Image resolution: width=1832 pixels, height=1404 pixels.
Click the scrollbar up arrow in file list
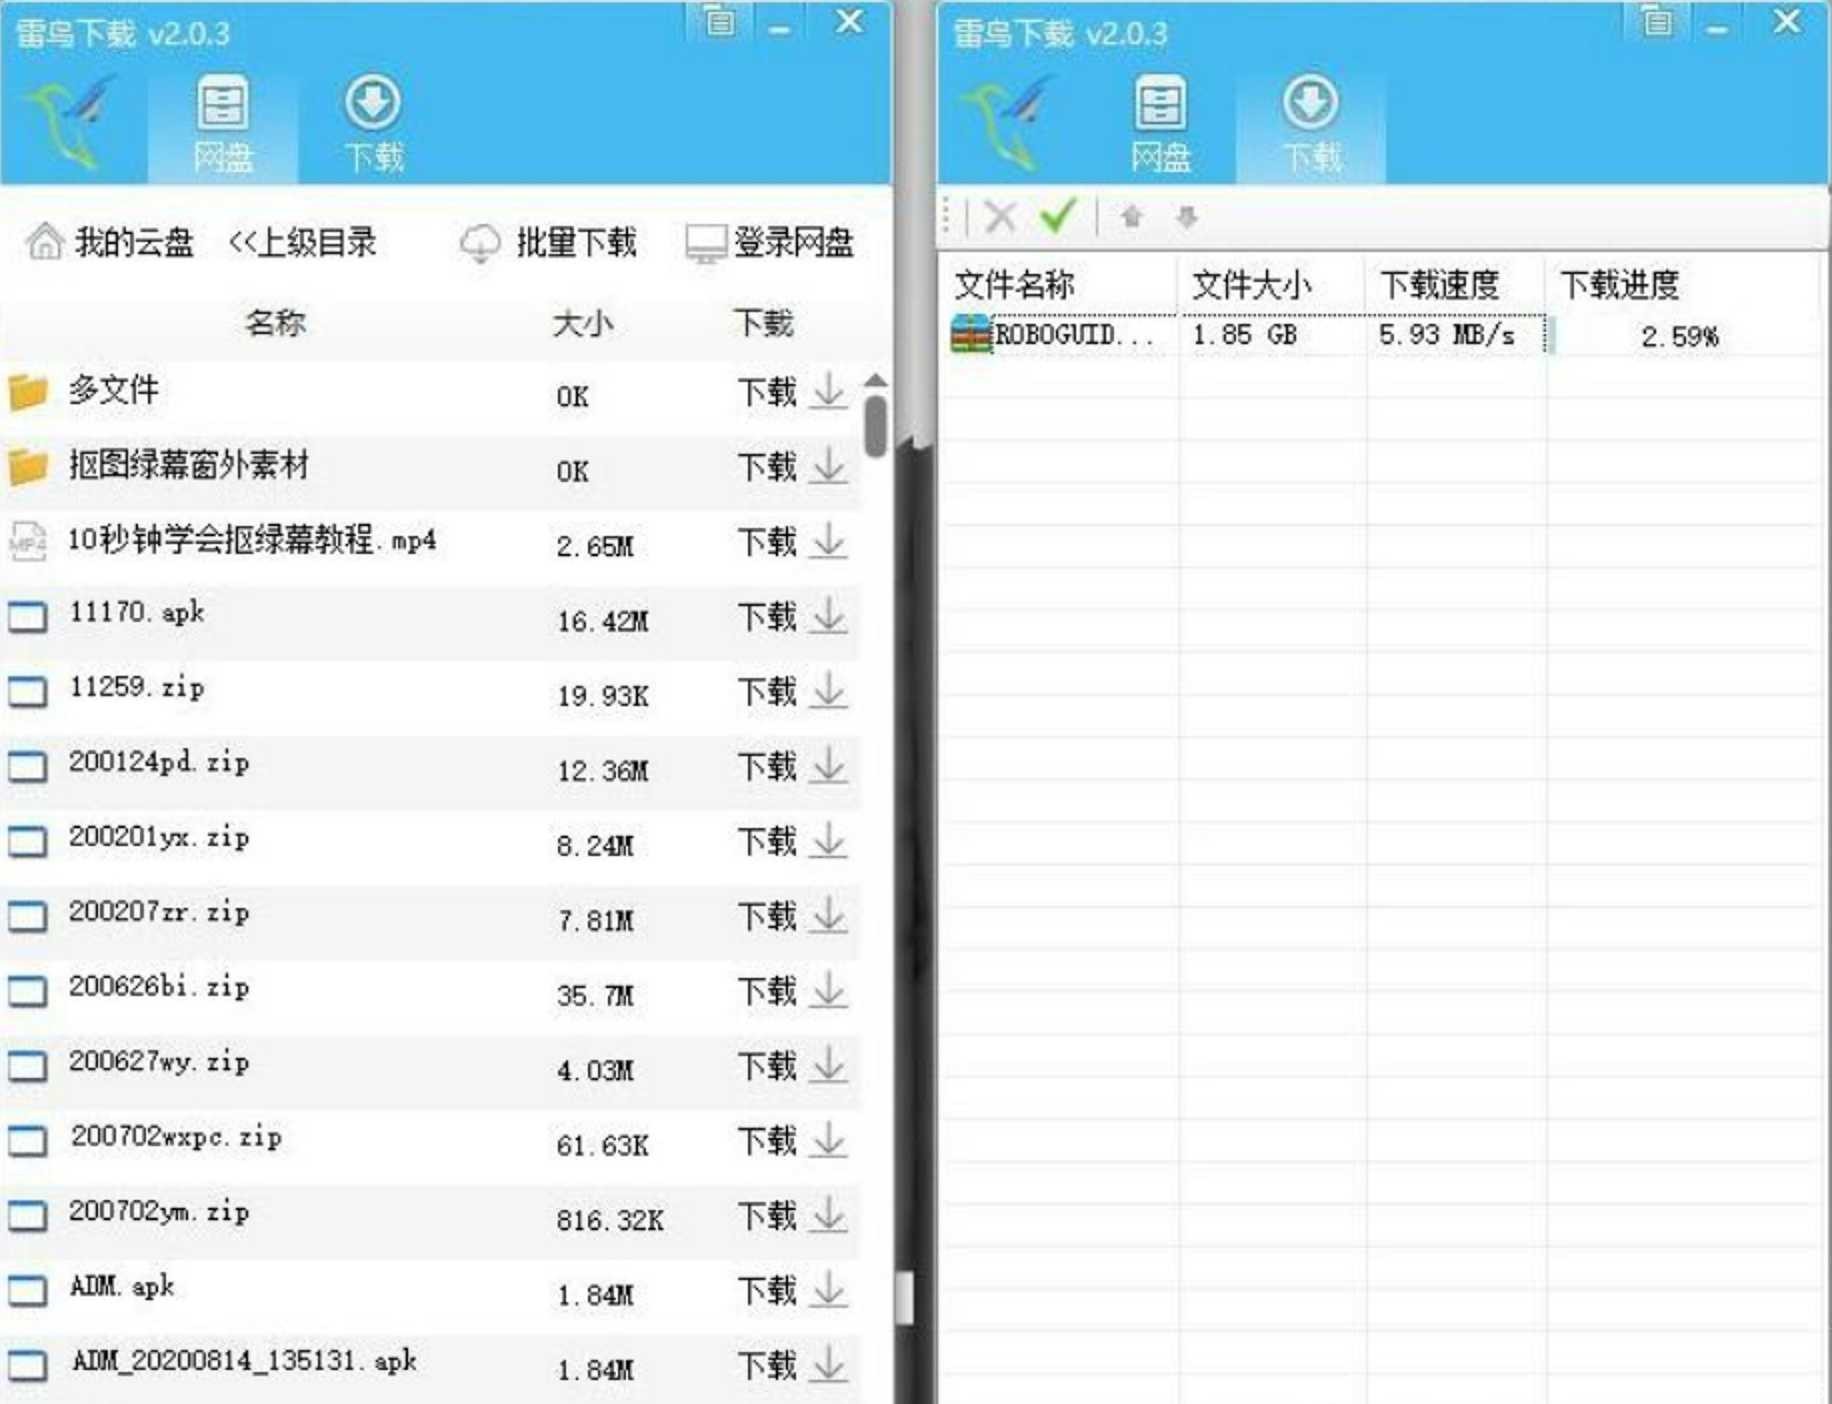pos(875,380)
